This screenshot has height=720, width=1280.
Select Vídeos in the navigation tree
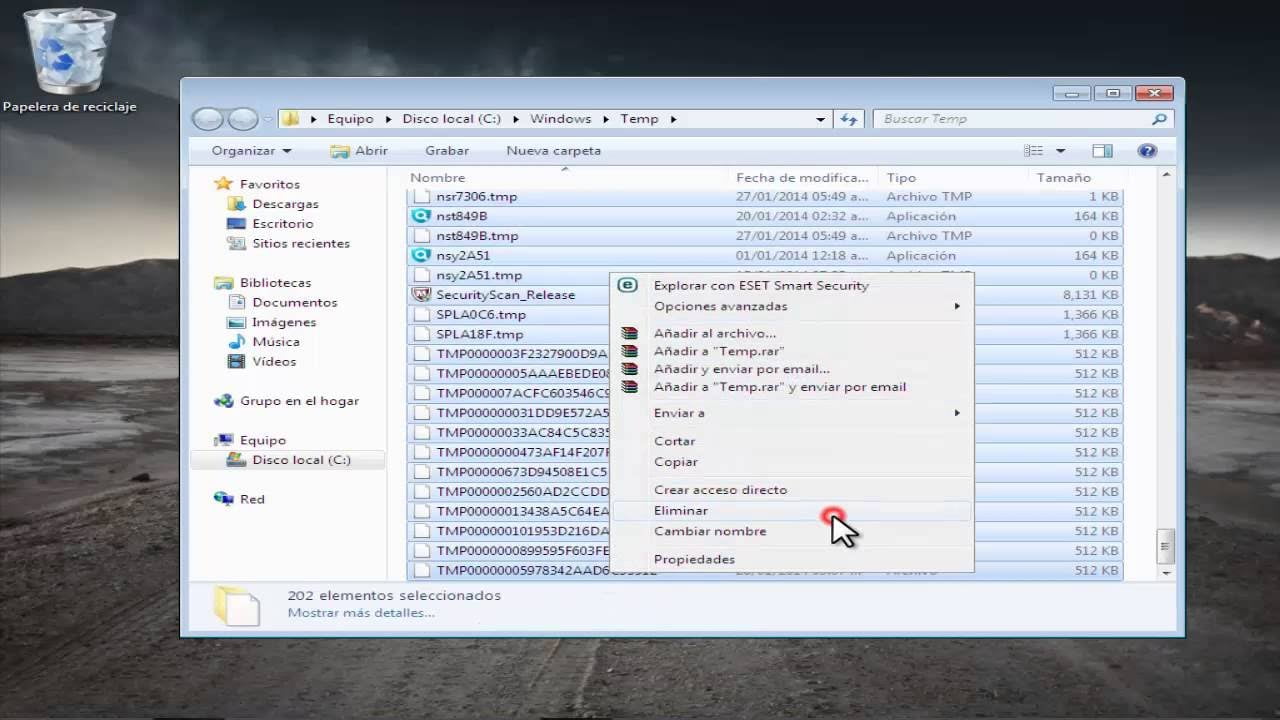[274, 361]
